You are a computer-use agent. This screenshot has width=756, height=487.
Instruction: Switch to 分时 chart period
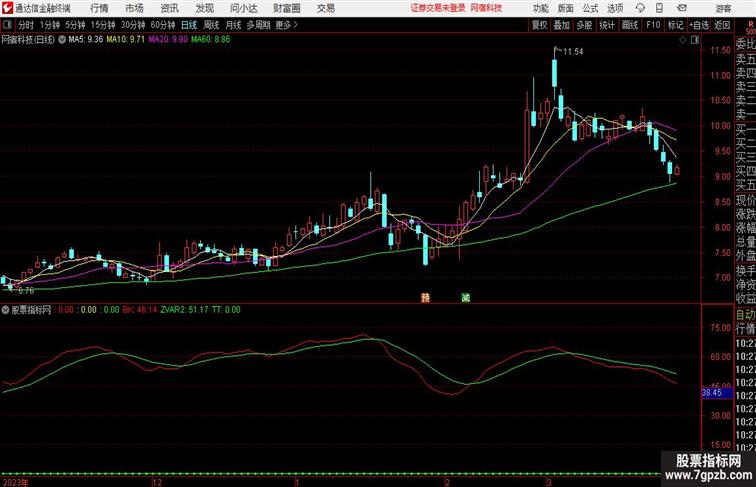click(26, 25)
